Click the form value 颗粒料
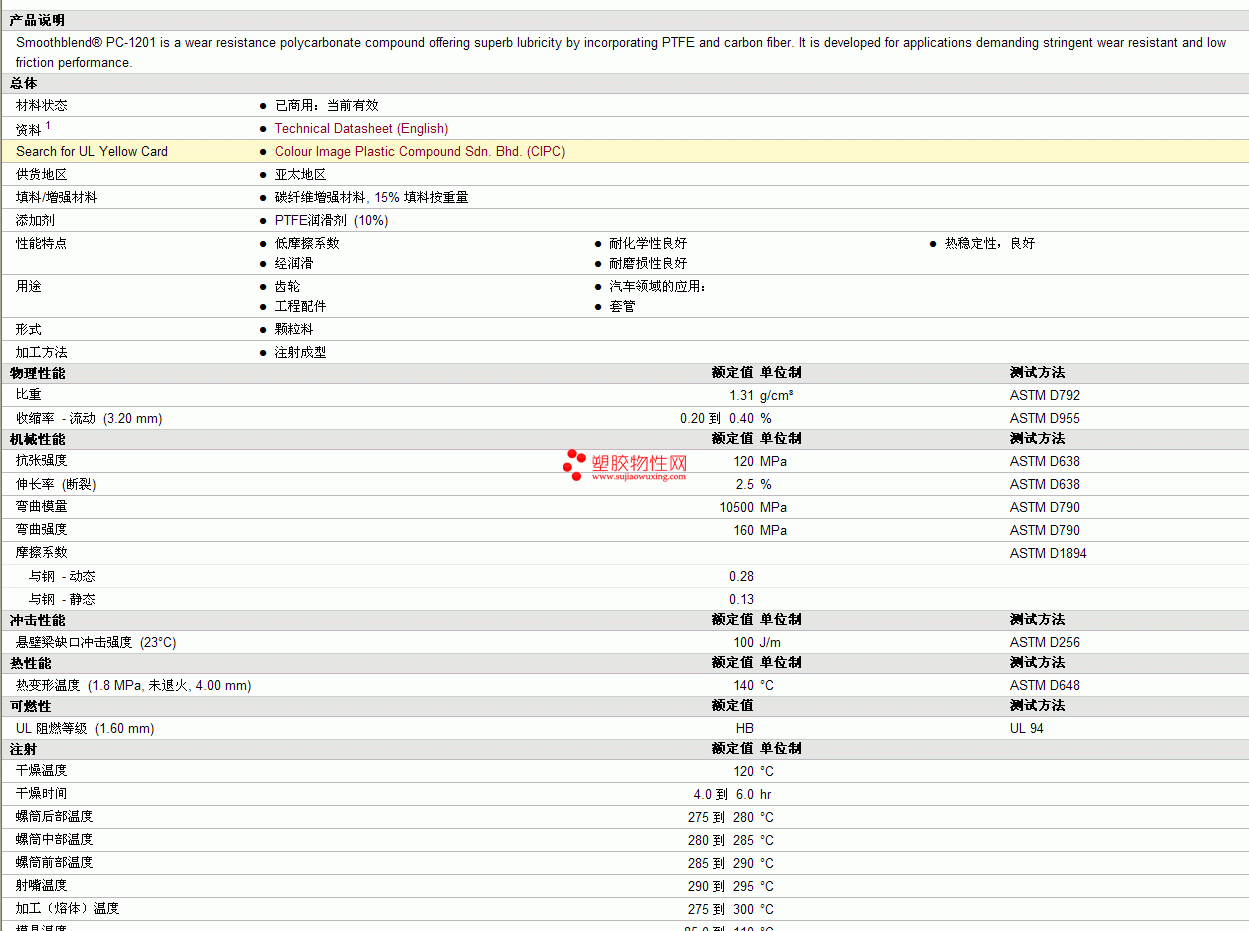The image size is (1249, 931). click(x=294, y=329)
